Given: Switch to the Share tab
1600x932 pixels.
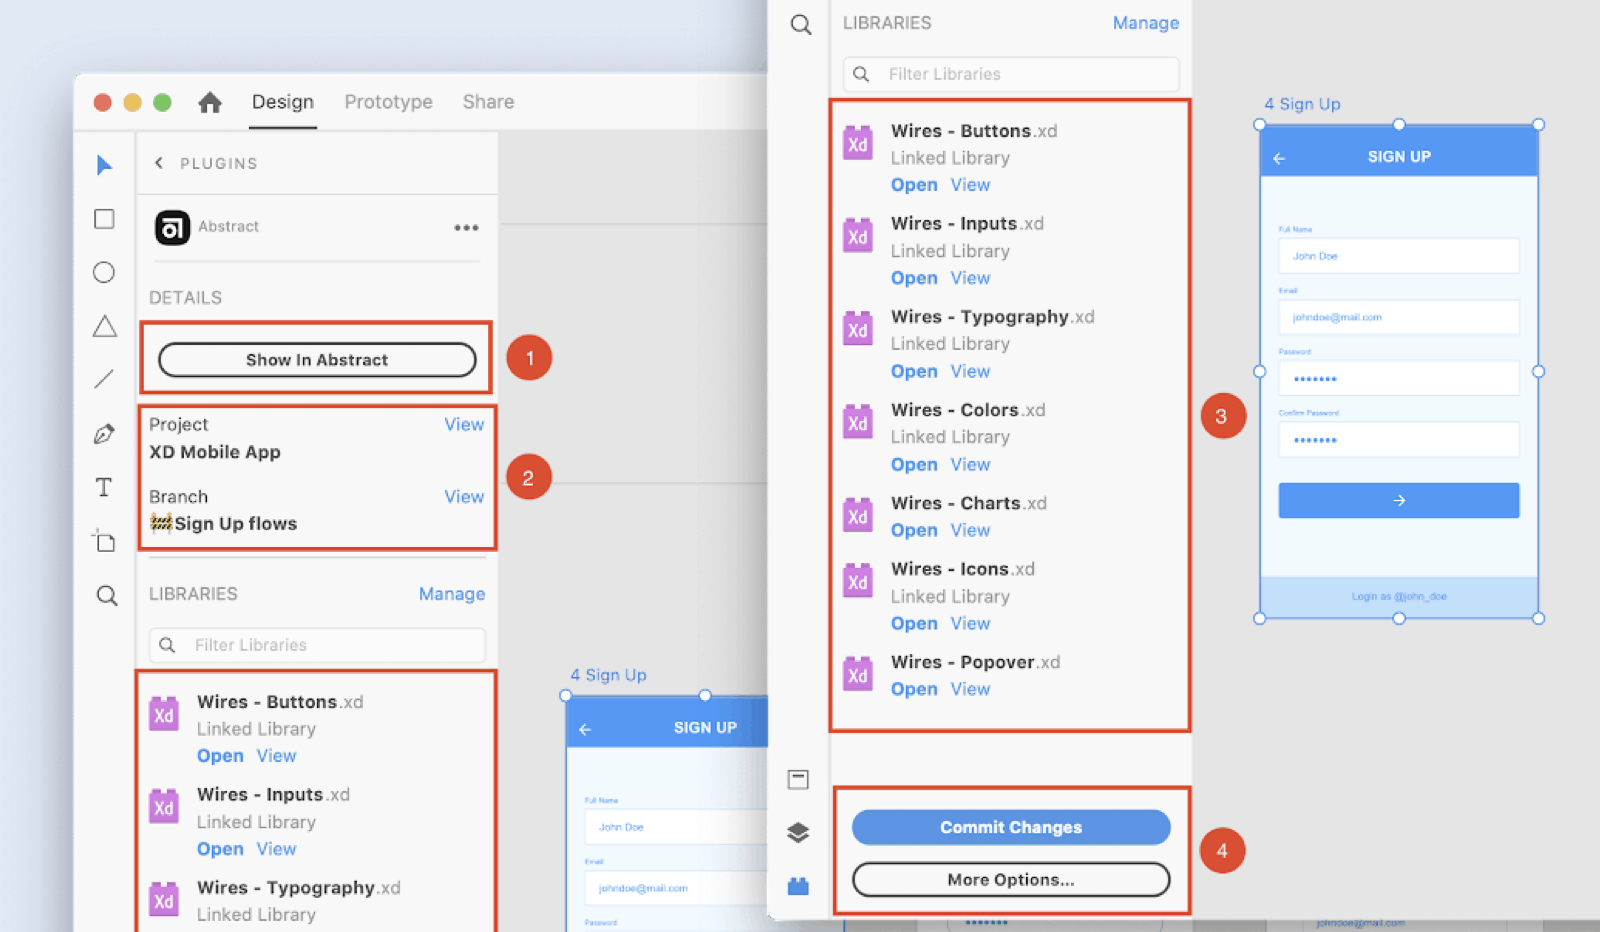Looking at the screenshot, I should point(489,102).
